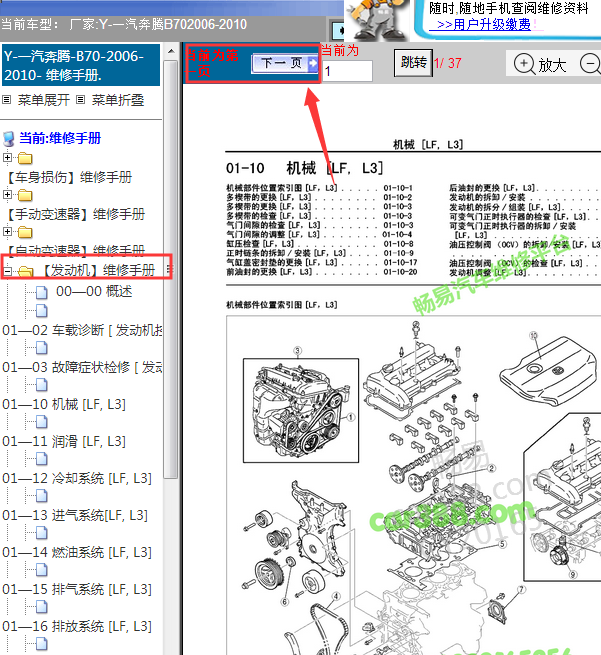Click index entry 正时链条的拆卸/安装
Screen dimensions: 601x655
[286, 253]
